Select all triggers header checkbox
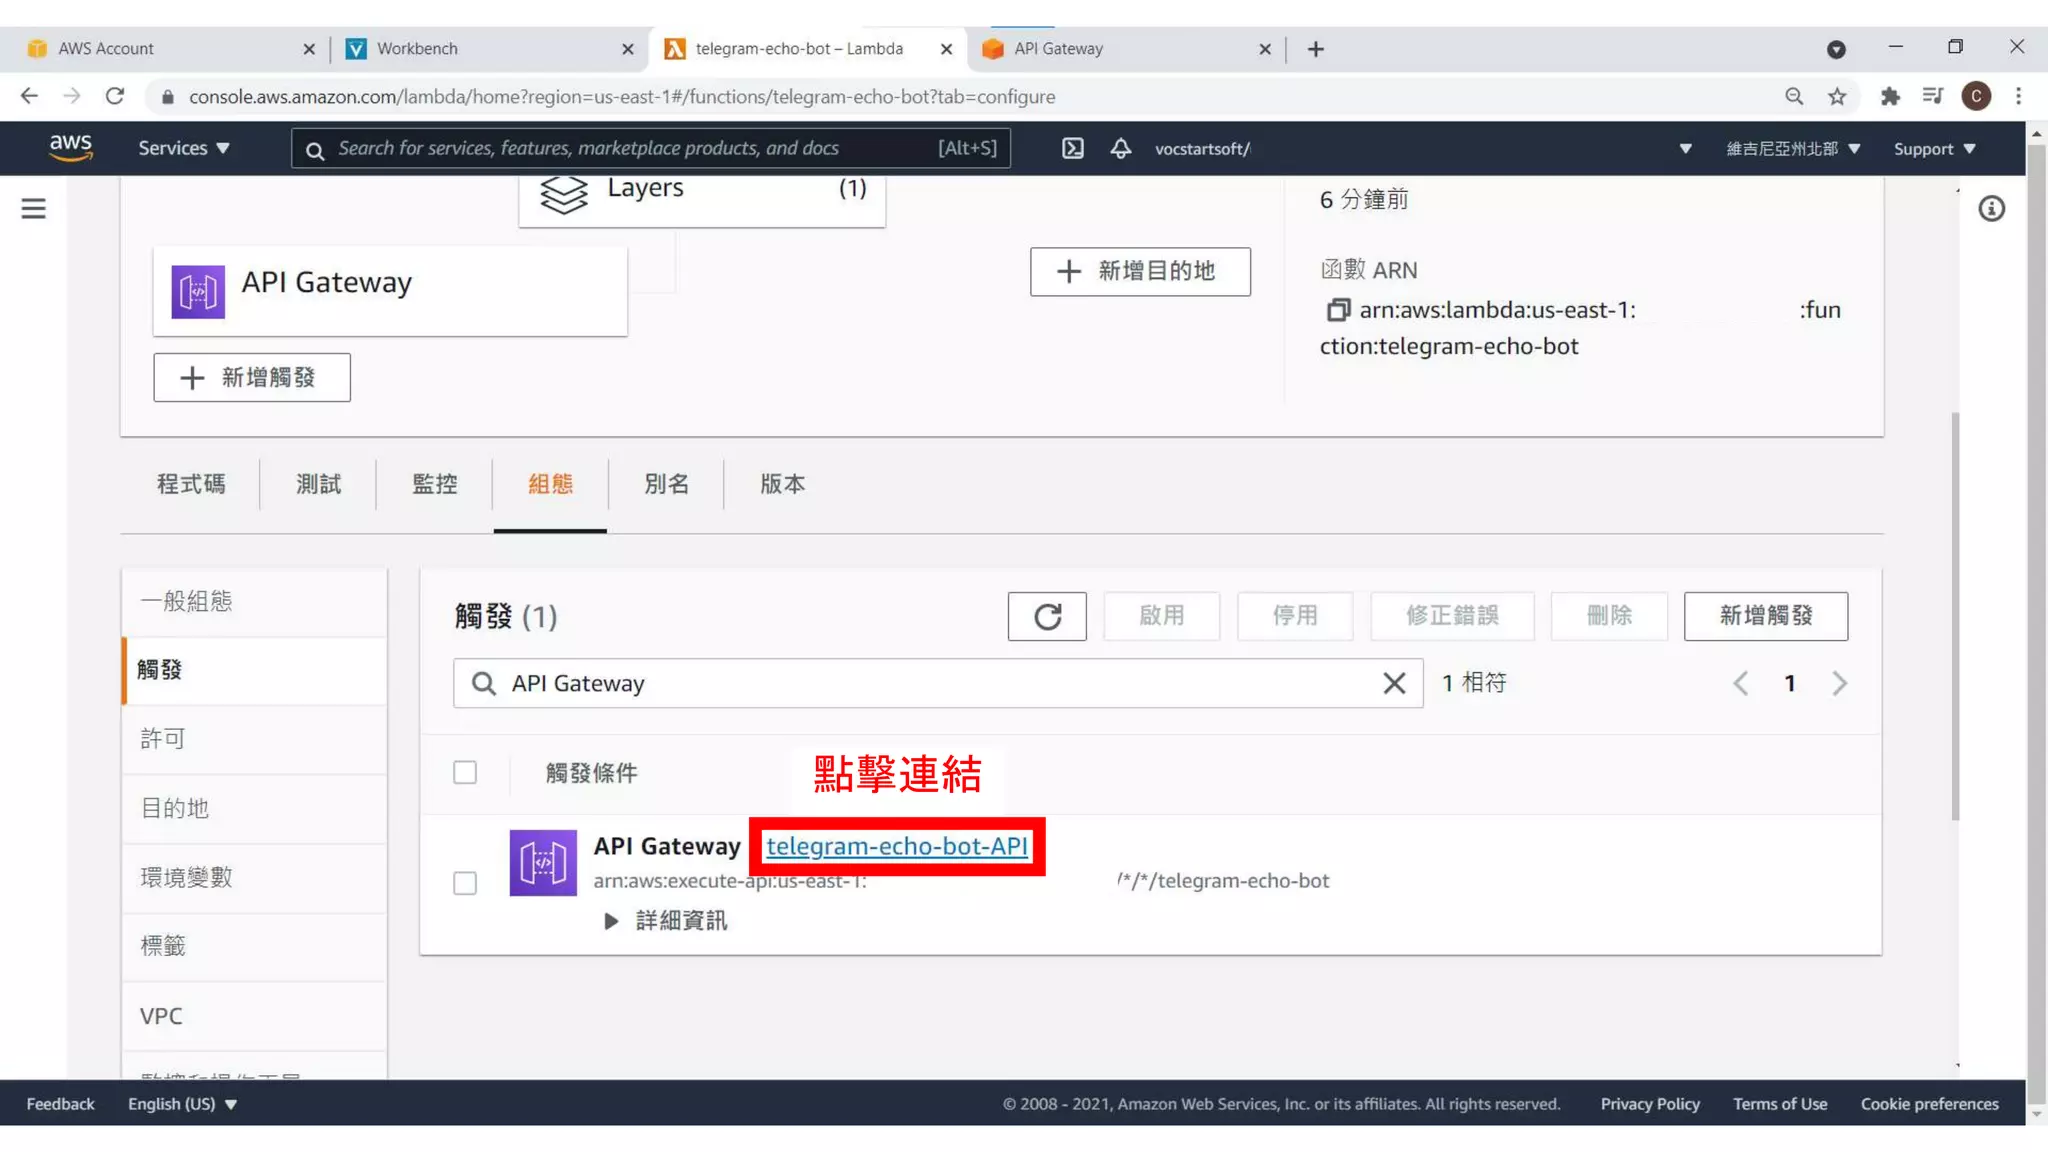Viewport: 2048px width, 1152px height. click(465, 772)
